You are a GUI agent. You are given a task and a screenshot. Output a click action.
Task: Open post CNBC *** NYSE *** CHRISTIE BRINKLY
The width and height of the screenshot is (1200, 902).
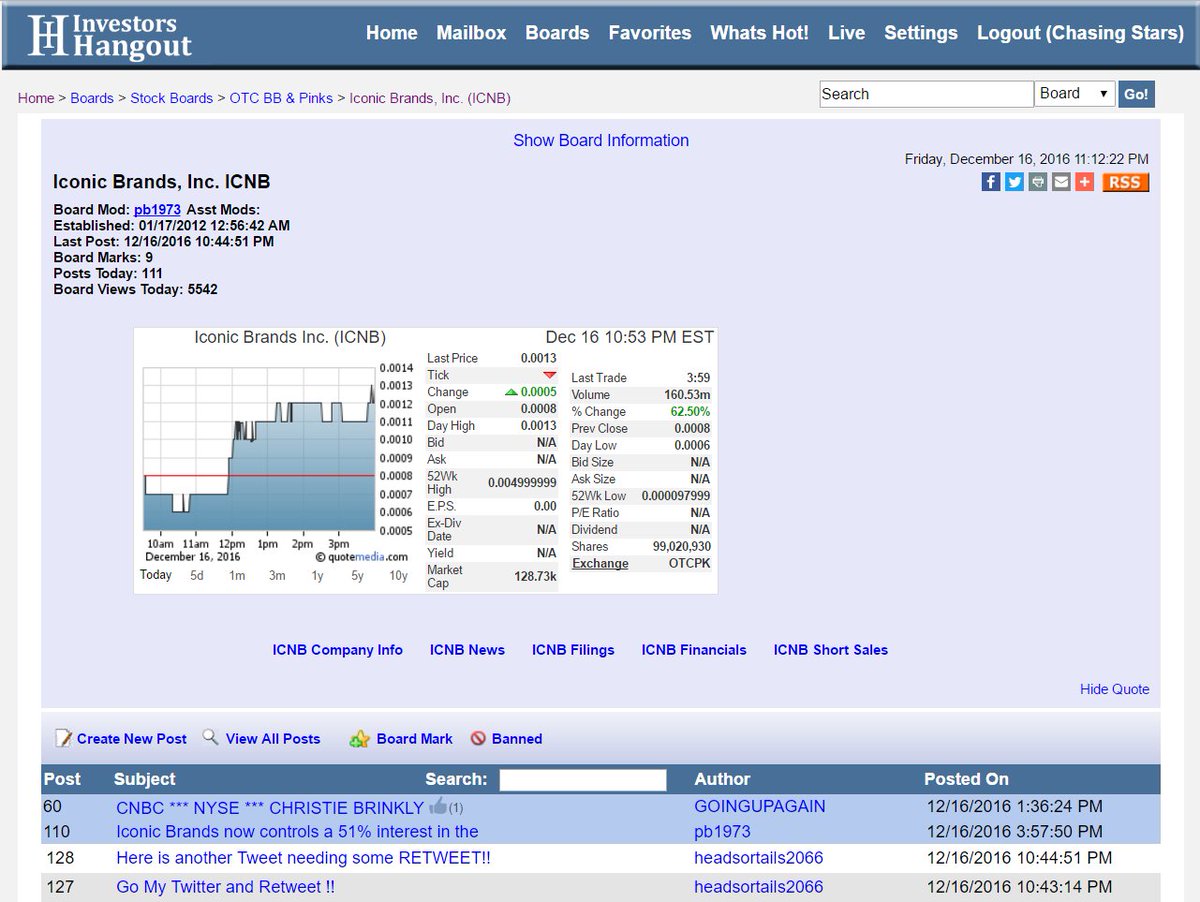(x=270, y=807)
